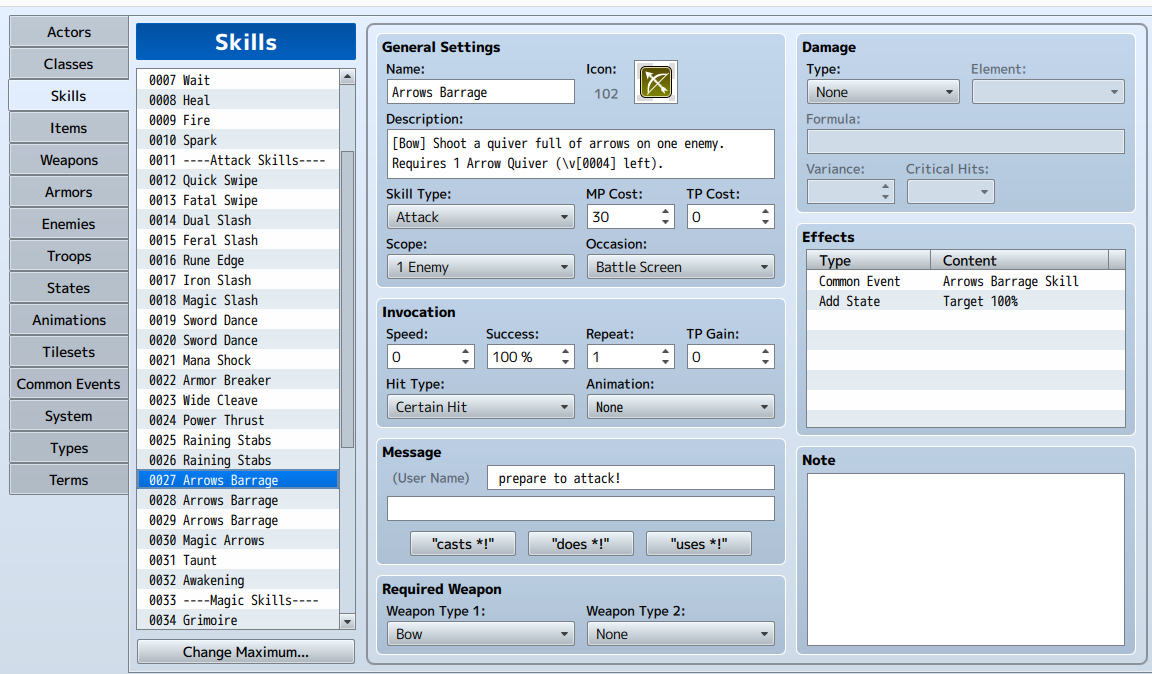Switch to the Tilesets tab
The height and width of the screenshot is (674, 1152).
pos(68,352)
